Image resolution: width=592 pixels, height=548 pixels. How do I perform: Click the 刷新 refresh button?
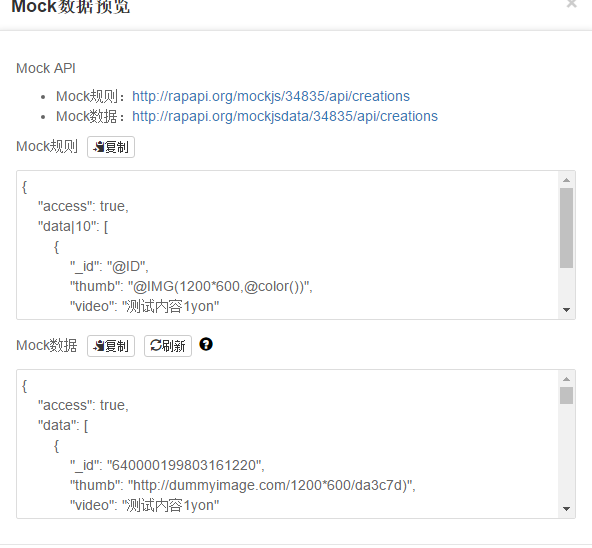[168, 346]
